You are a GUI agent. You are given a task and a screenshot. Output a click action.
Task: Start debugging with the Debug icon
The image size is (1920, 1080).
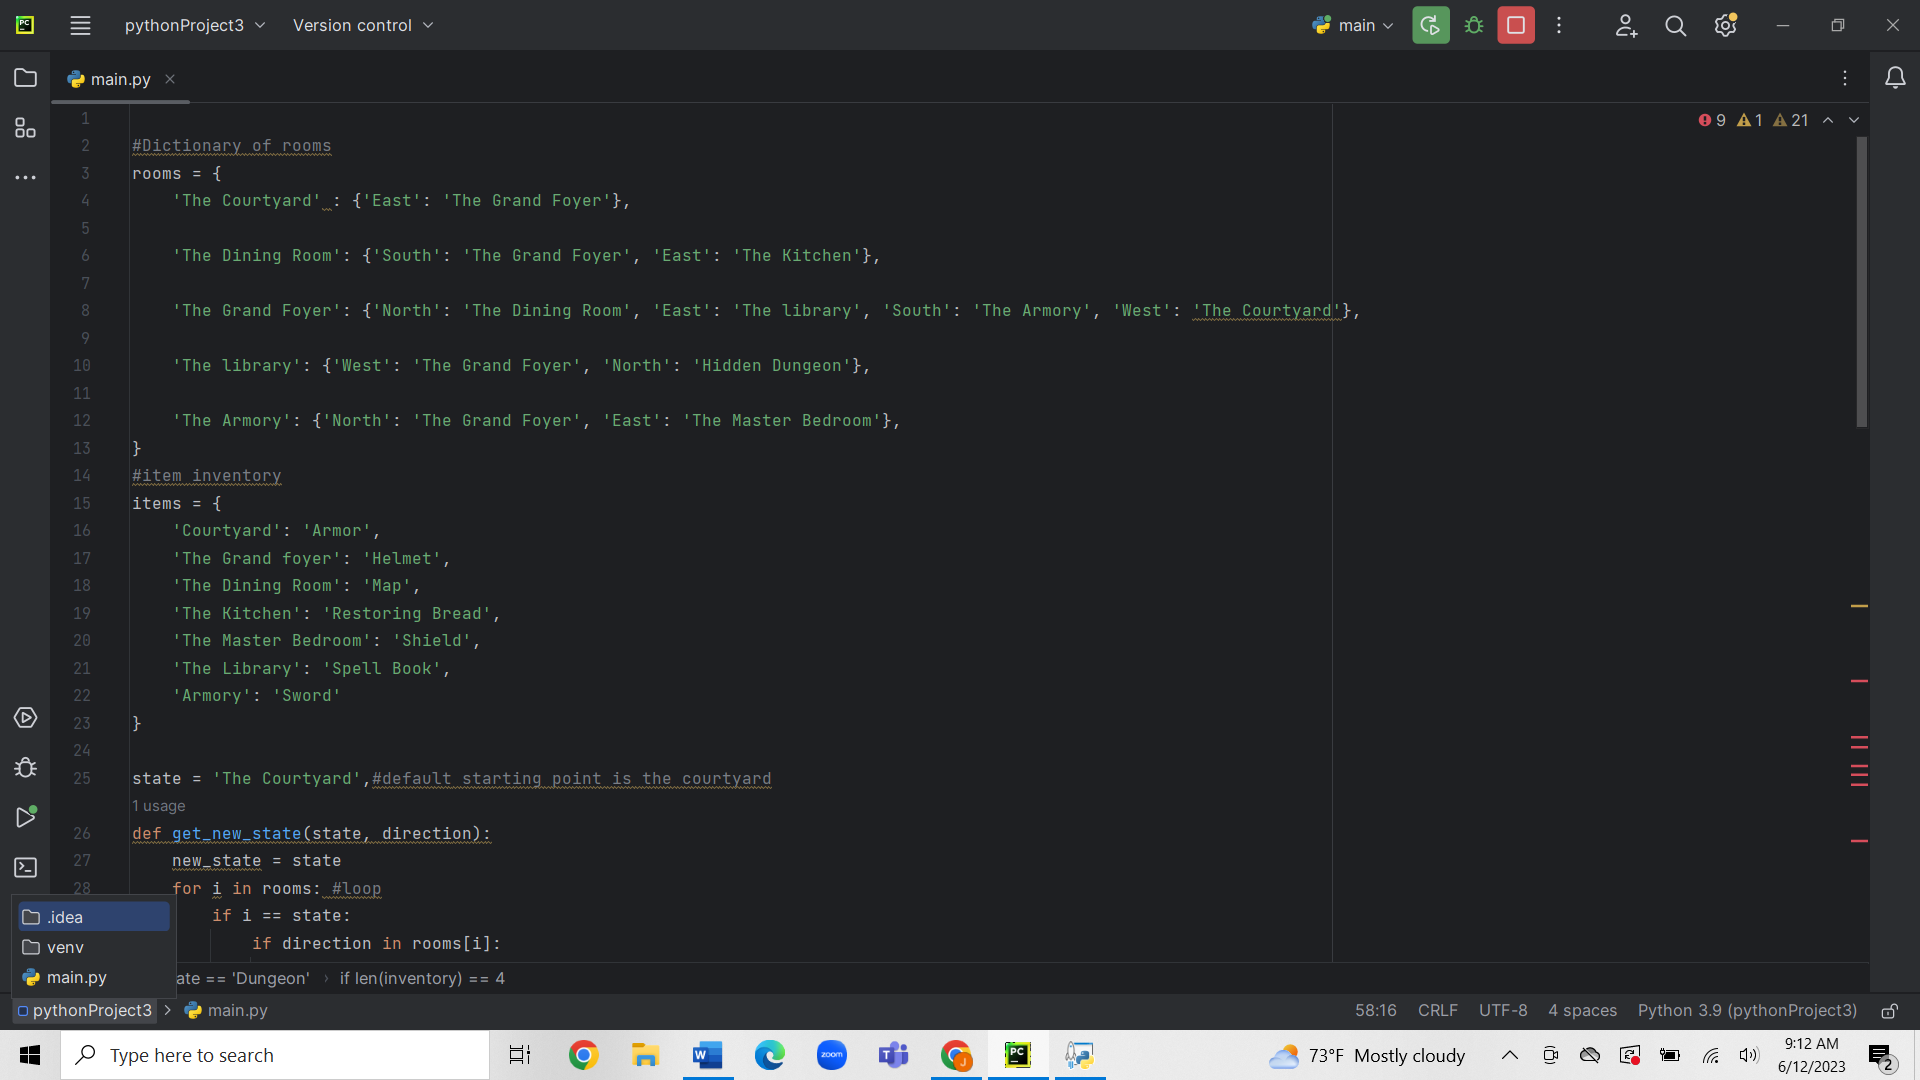(x=1473, y=25)
